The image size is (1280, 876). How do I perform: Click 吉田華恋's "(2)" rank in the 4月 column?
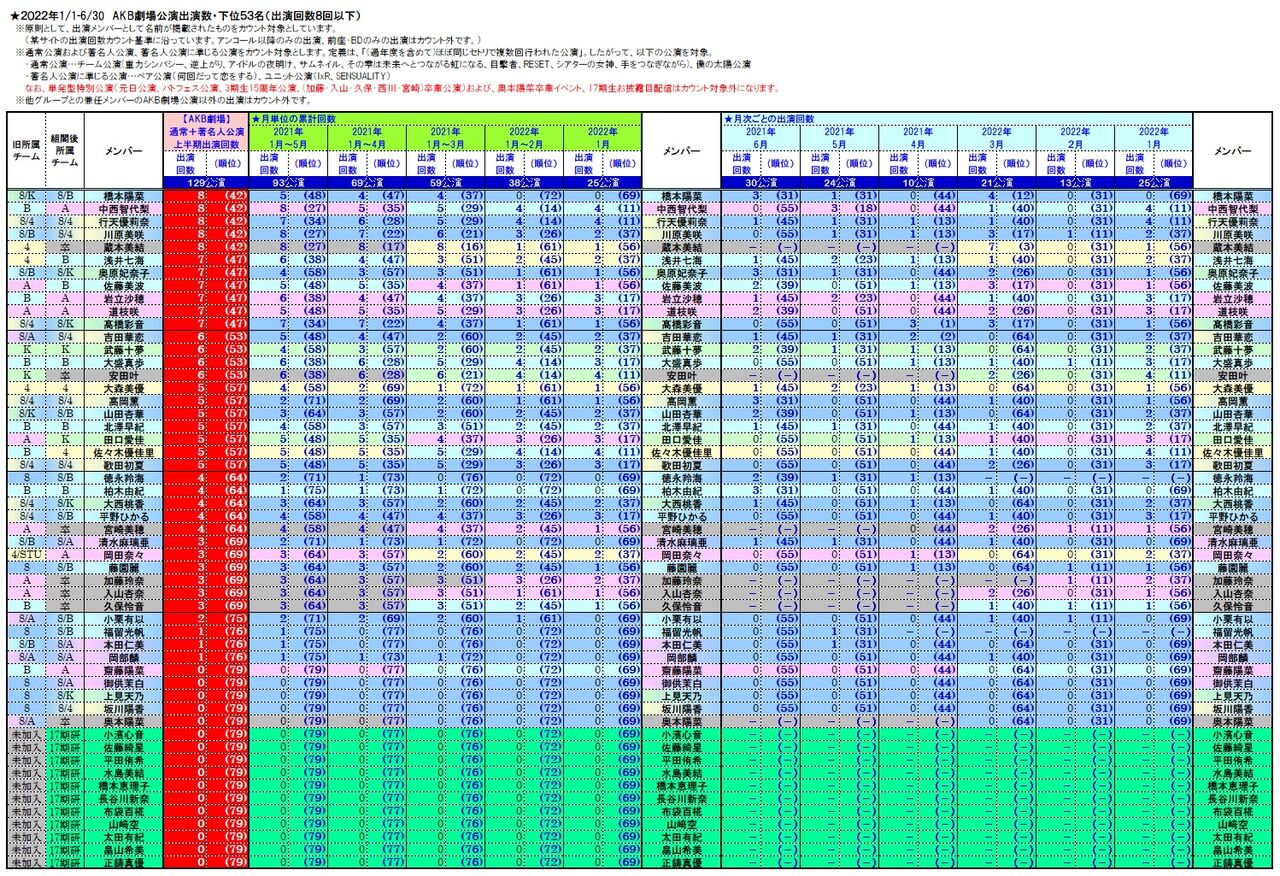(939, 337)
